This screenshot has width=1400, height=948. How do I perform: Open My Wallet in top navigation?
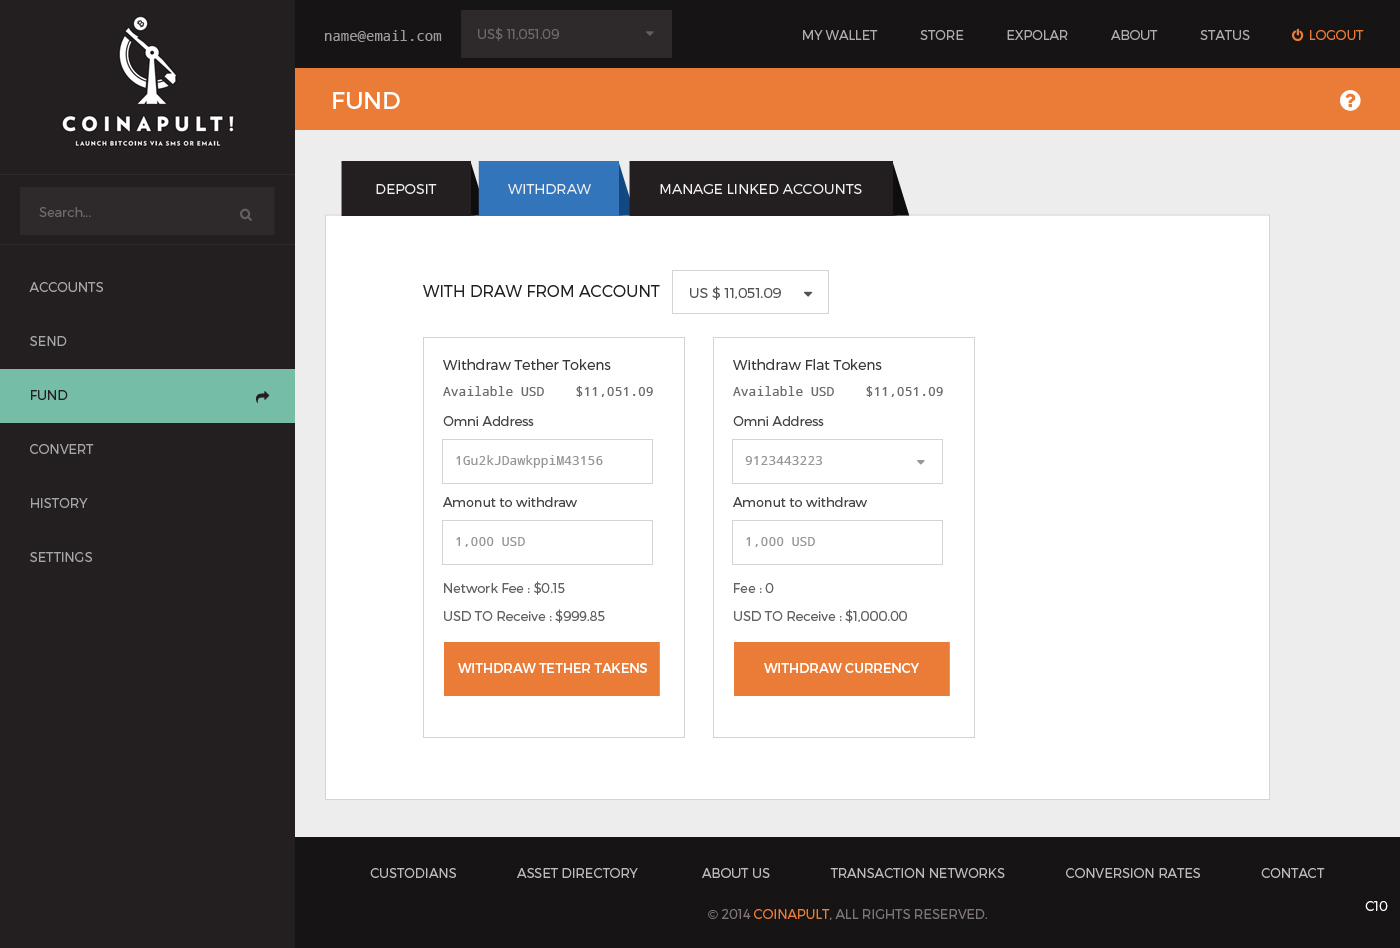(x=839, y=35)
